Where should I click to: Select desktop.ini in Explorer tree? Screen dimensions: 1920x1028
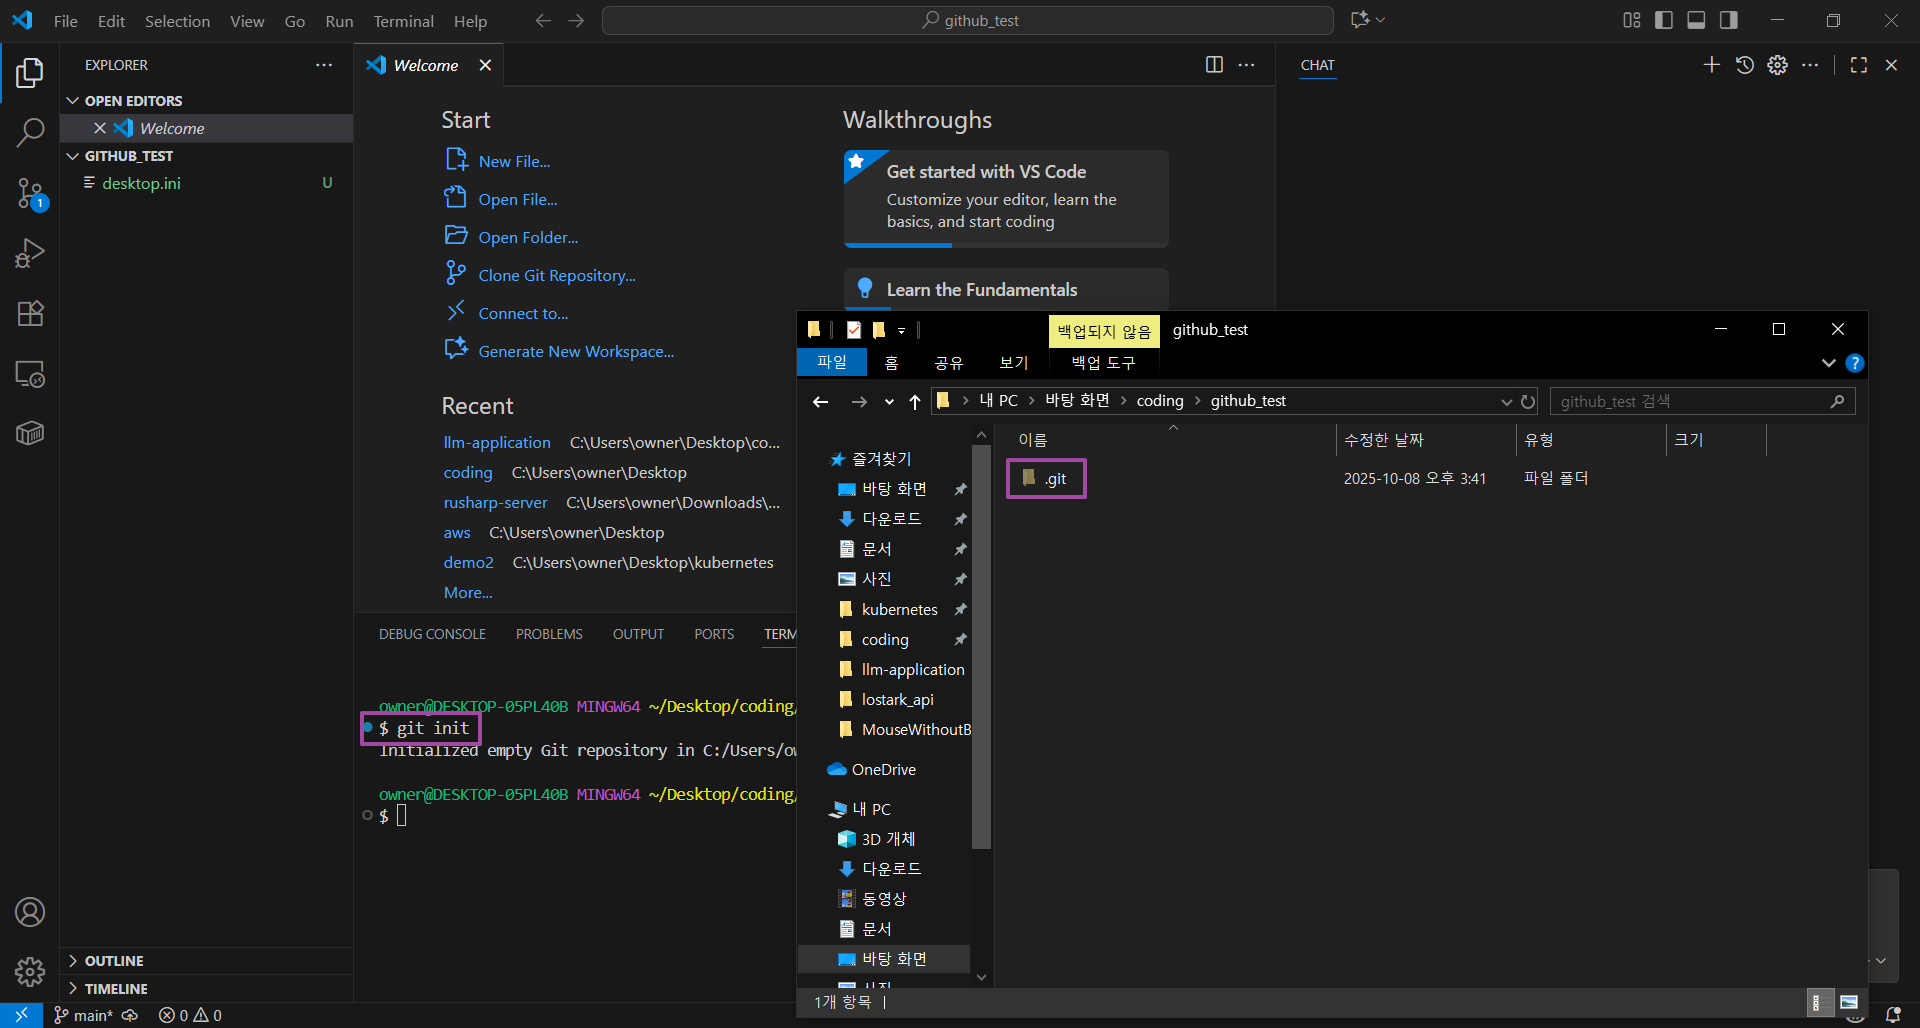(206, 183)
